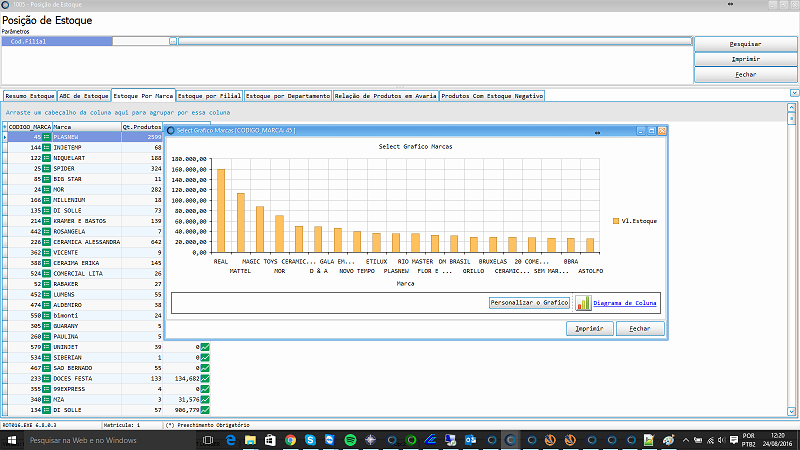The image size is (800, 450).
Task: Open the Estoque por Filial tab
Action: tap(209, 96)
